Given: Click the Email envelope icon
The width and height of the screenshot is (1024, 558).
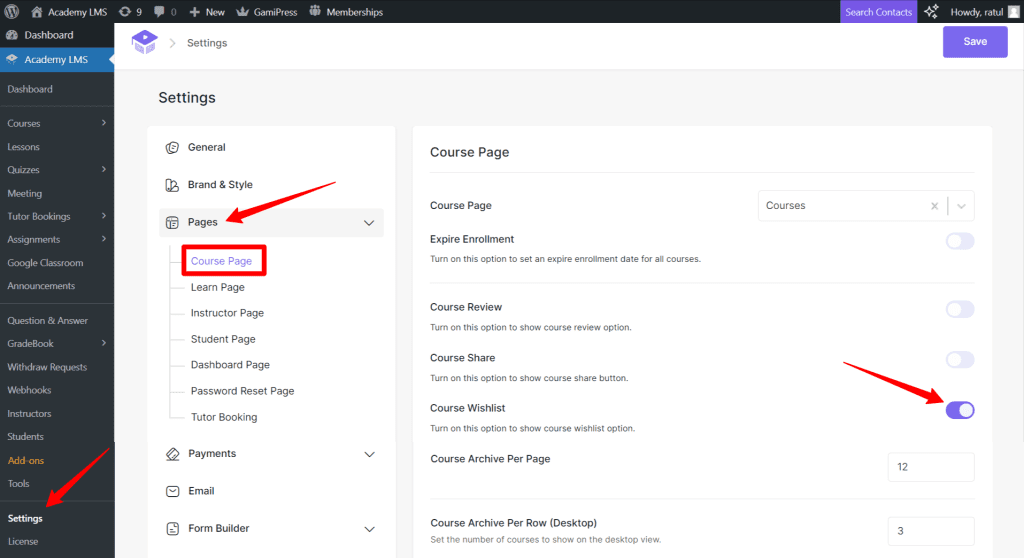Looking at the screenshot, I should (x=172, y=491).
